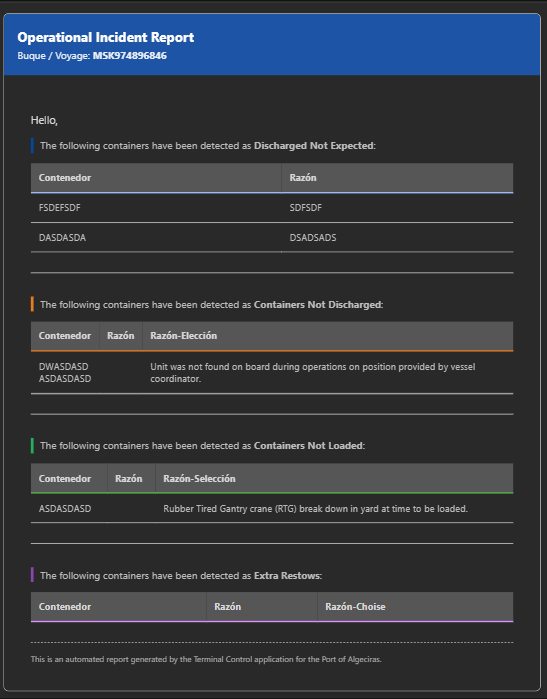
Task: Select reason cell SDFSDF
Action: pyautogui.click(x=306, y=208)
